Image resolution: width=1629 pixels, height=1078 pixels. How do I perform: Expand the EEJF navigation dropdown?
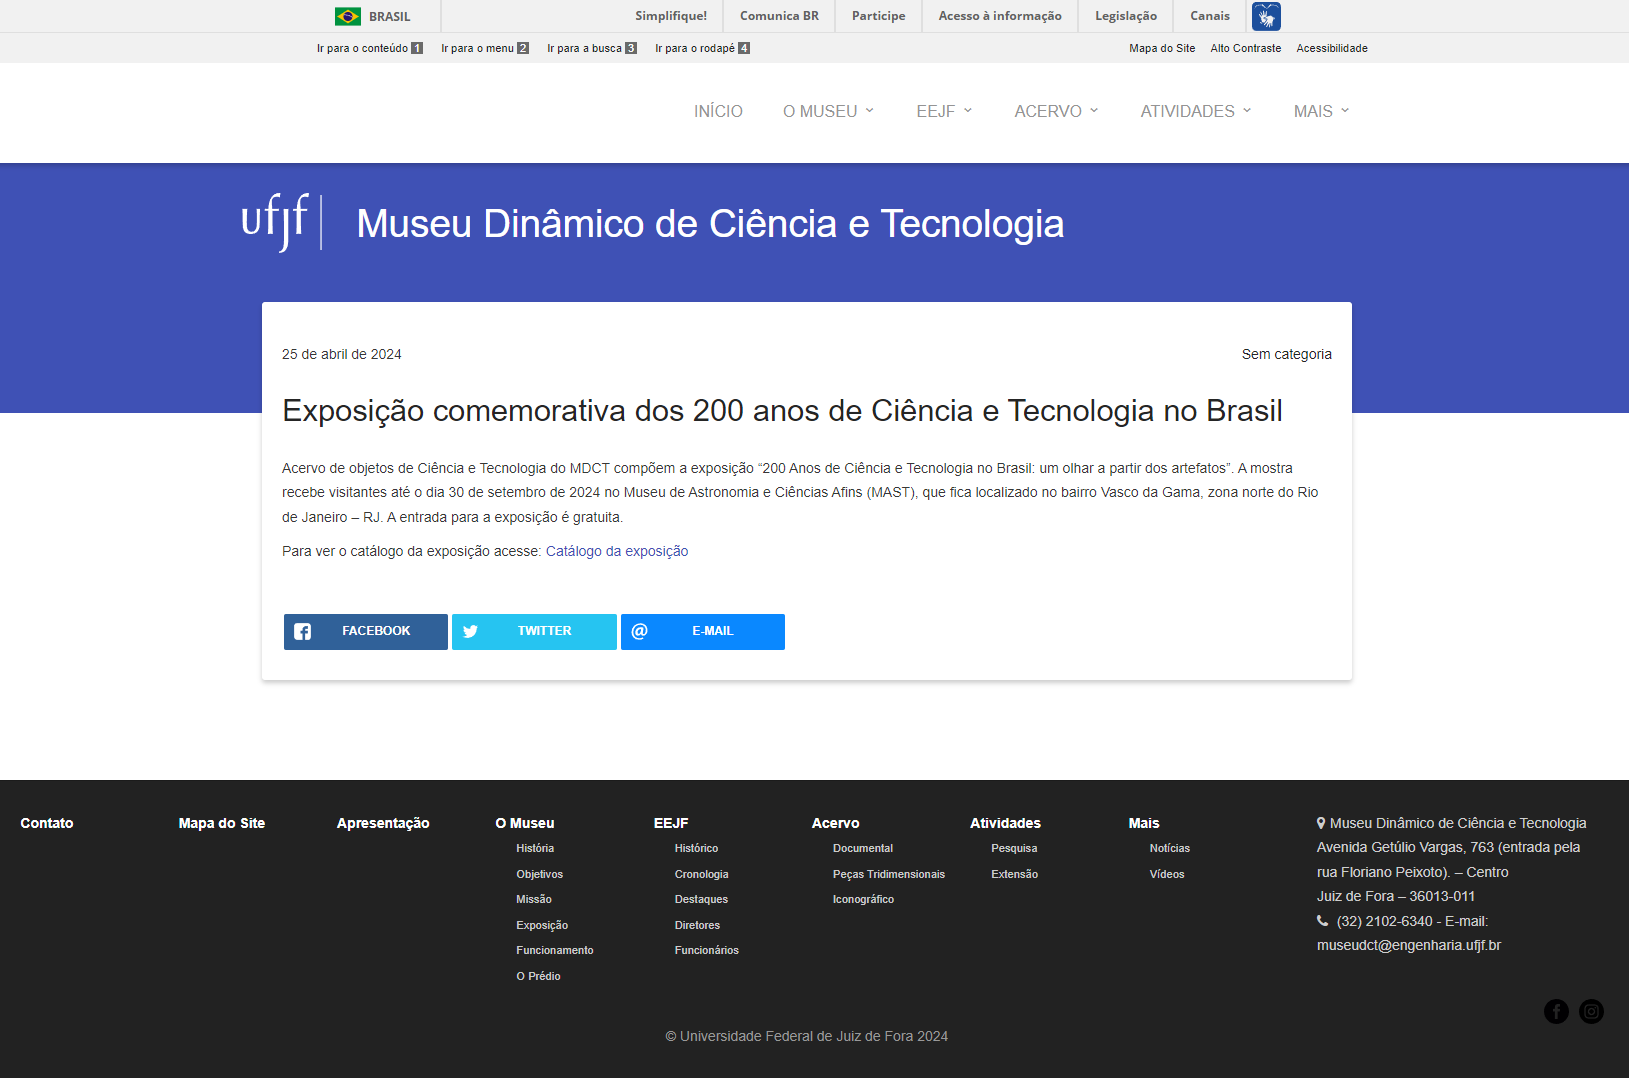click(x=945, y=111)
